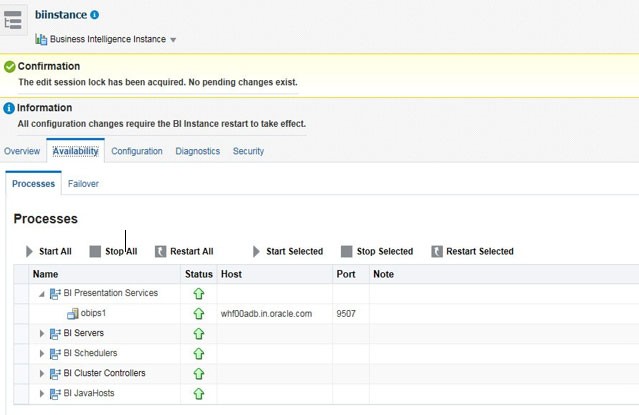This screenshot has width=639, height=415.
Task: Select the BI Schedulers row name
Action: [x=90, y=353]
